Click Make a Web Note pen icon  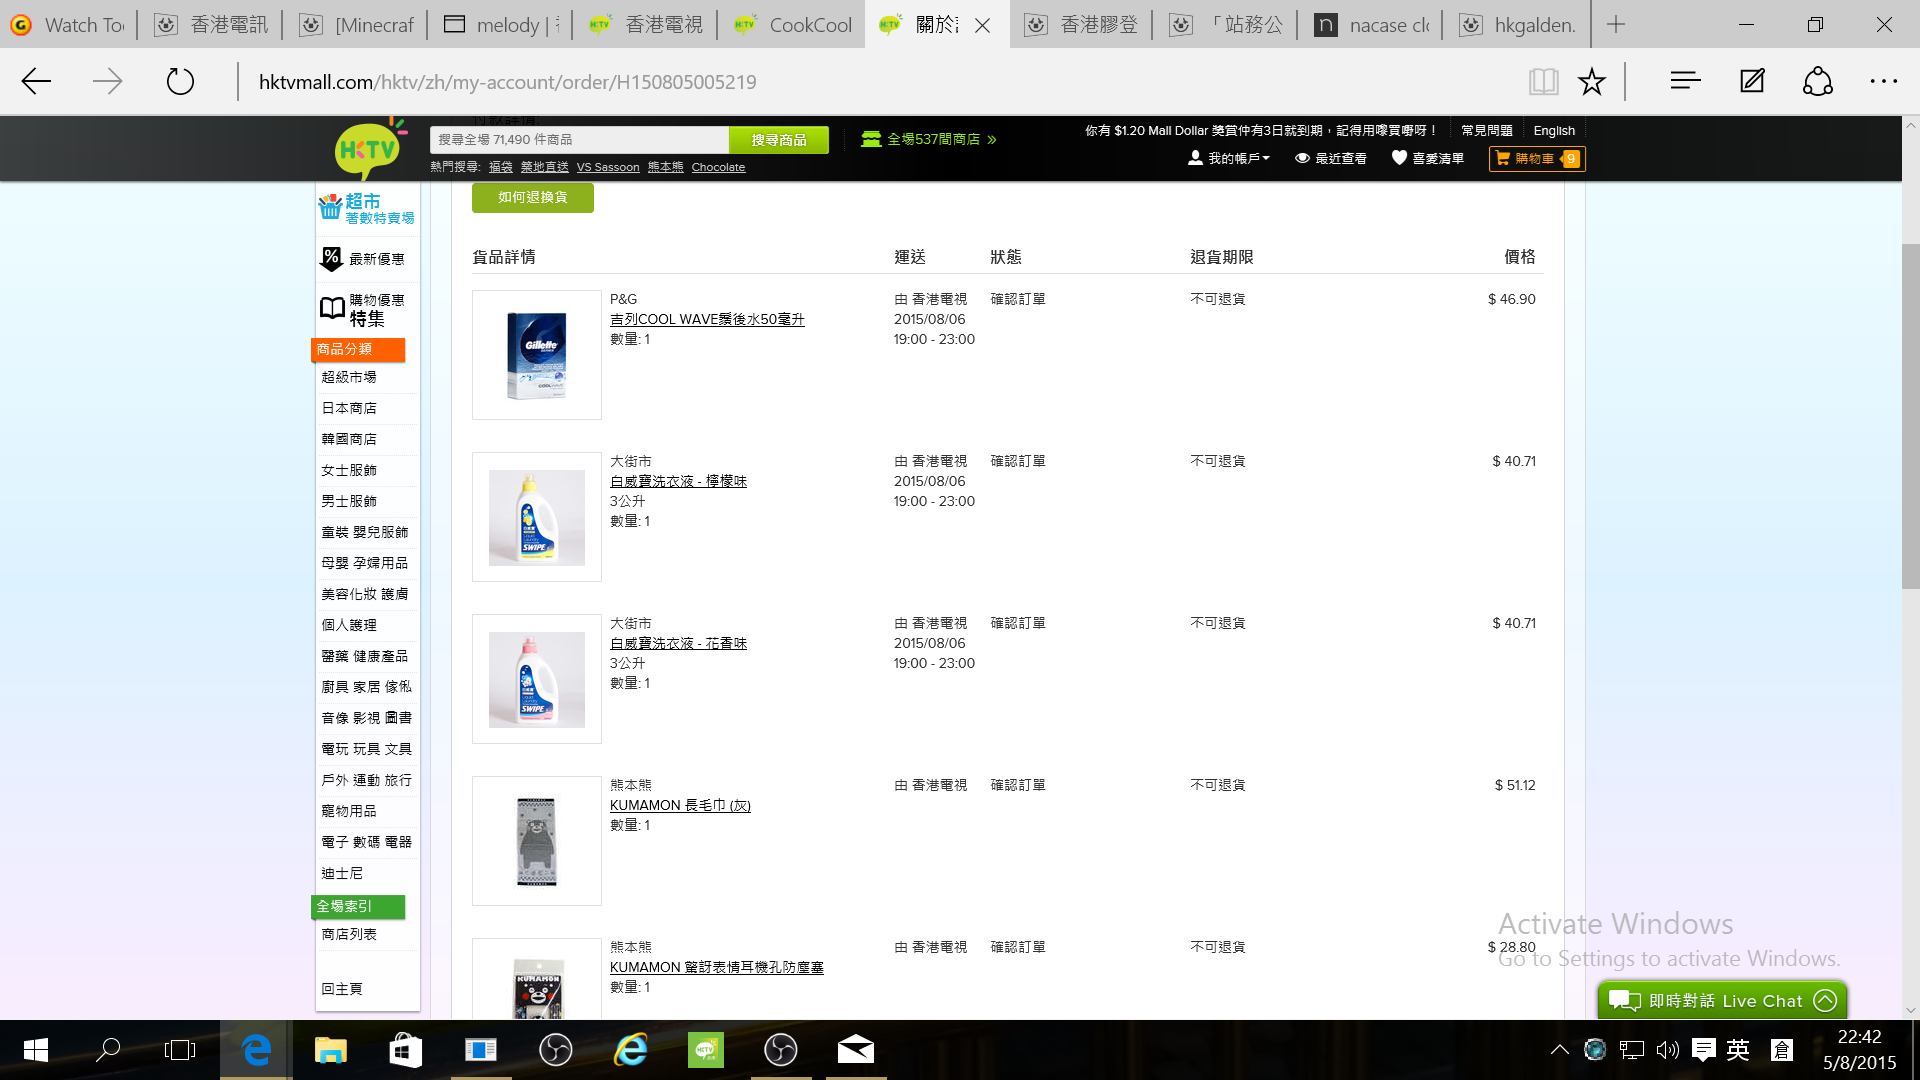1752,82
